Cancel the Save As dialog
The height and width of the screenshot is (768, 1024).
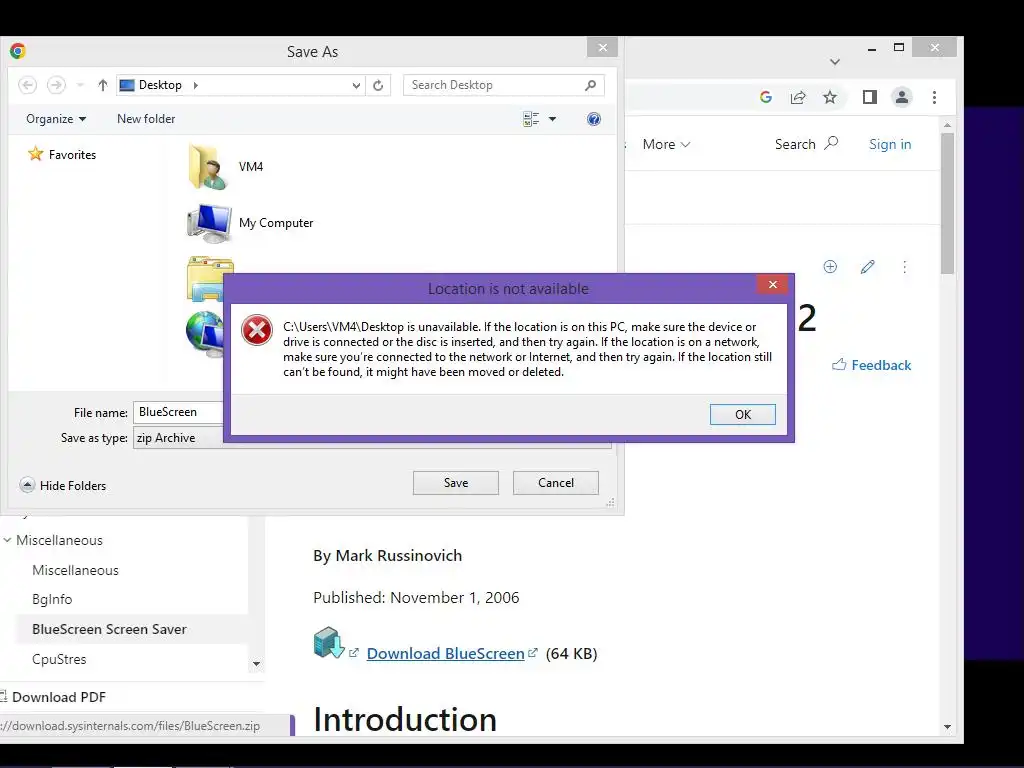(556, 483)
